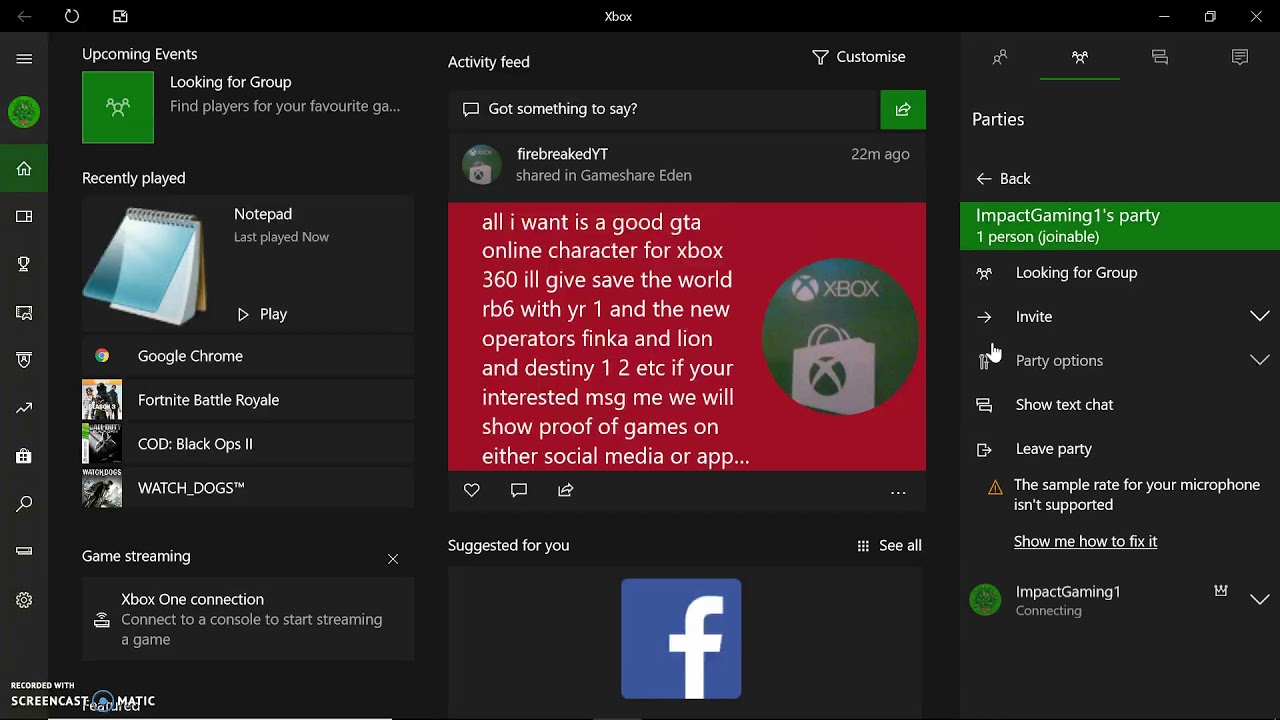Open Search magnifier in sidebar

coord(24,504)
